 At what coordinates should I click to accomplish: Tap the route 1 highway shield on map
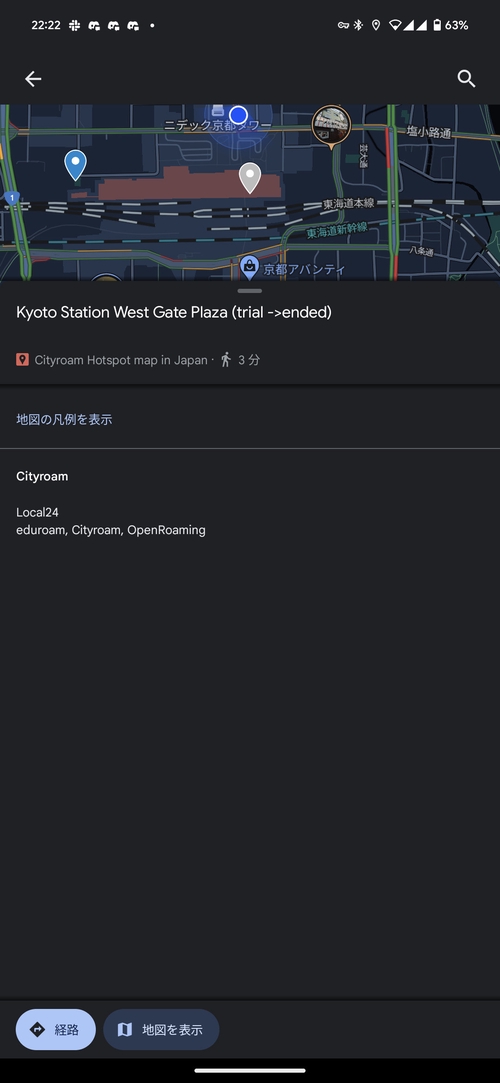(x=10, y=198)
